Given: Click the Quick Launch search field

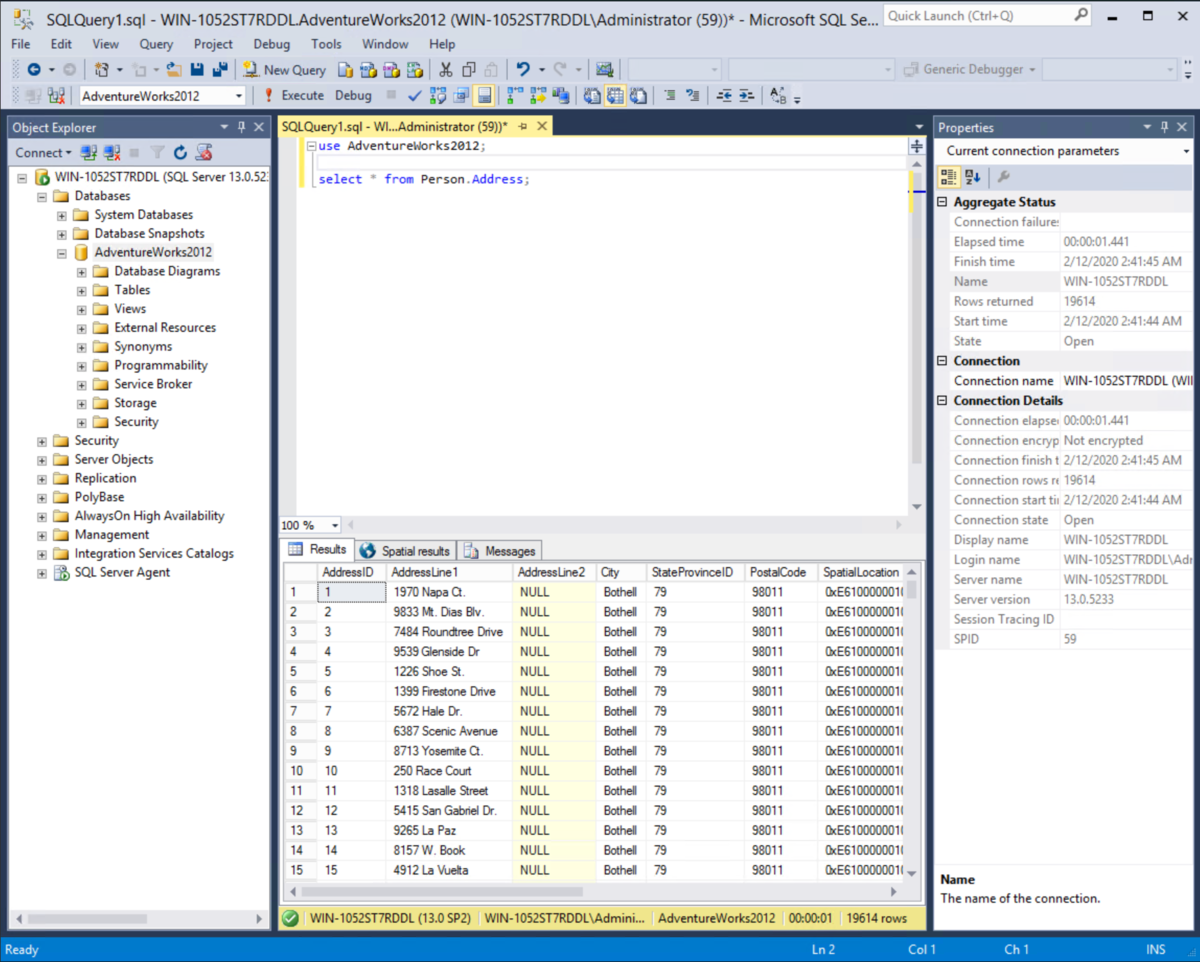Looking at the screenshot, I should [987, 16].
